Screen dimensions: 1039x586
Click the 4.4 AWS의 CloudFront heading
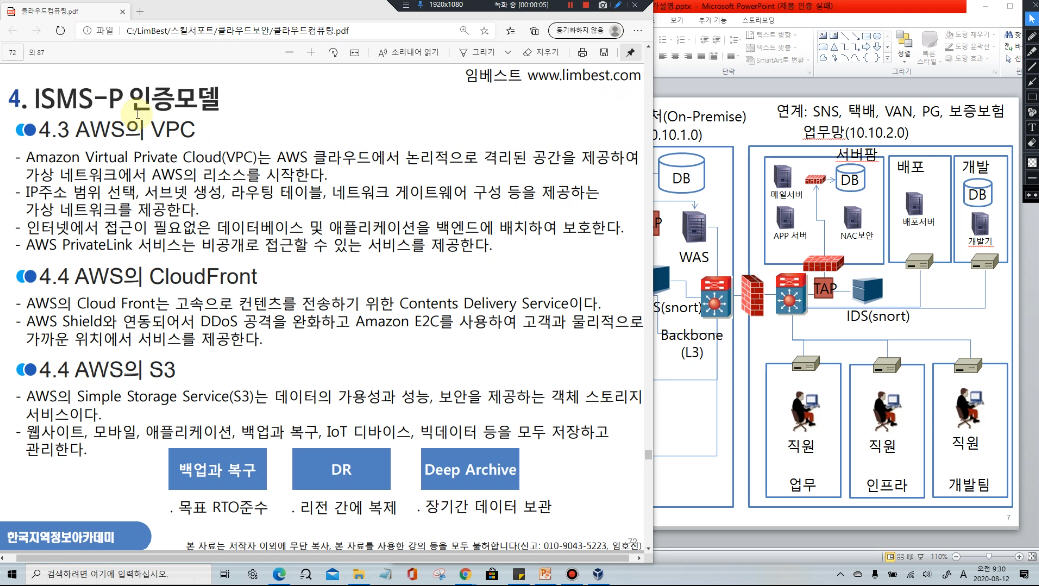[x=148, y=276]
